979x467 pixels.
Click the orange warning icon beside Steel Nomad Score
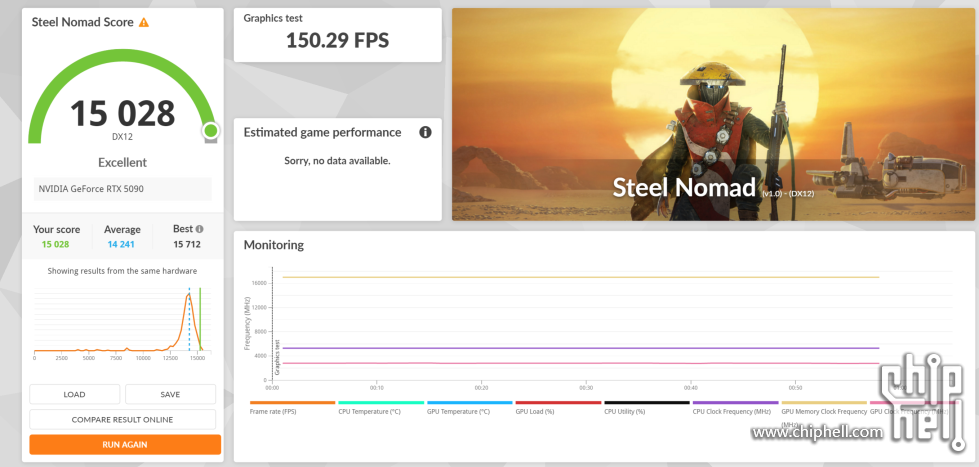tap(144, 22)
